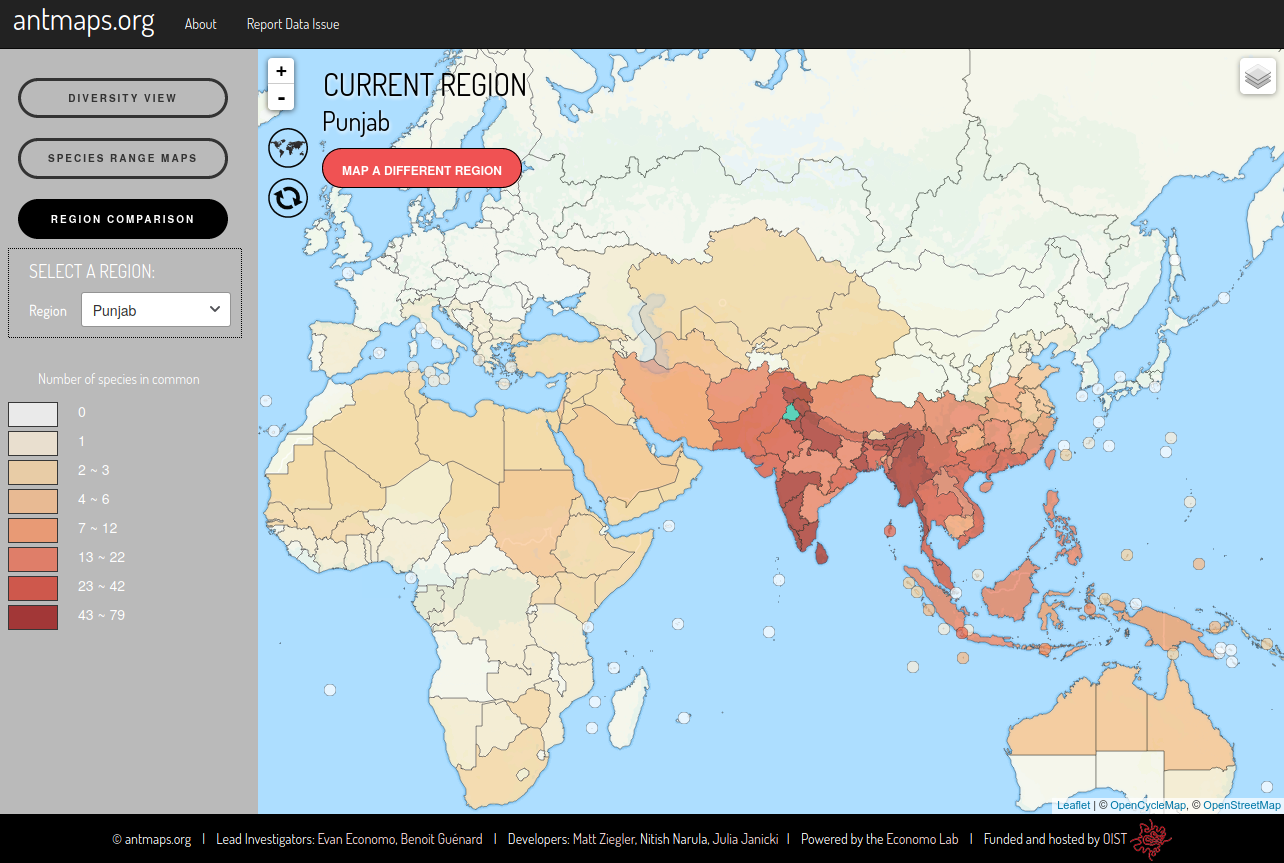The width and height of the screenshot is (1284, 863).
Task: Open the map layers control
Action: click(x=1257, y=76)
